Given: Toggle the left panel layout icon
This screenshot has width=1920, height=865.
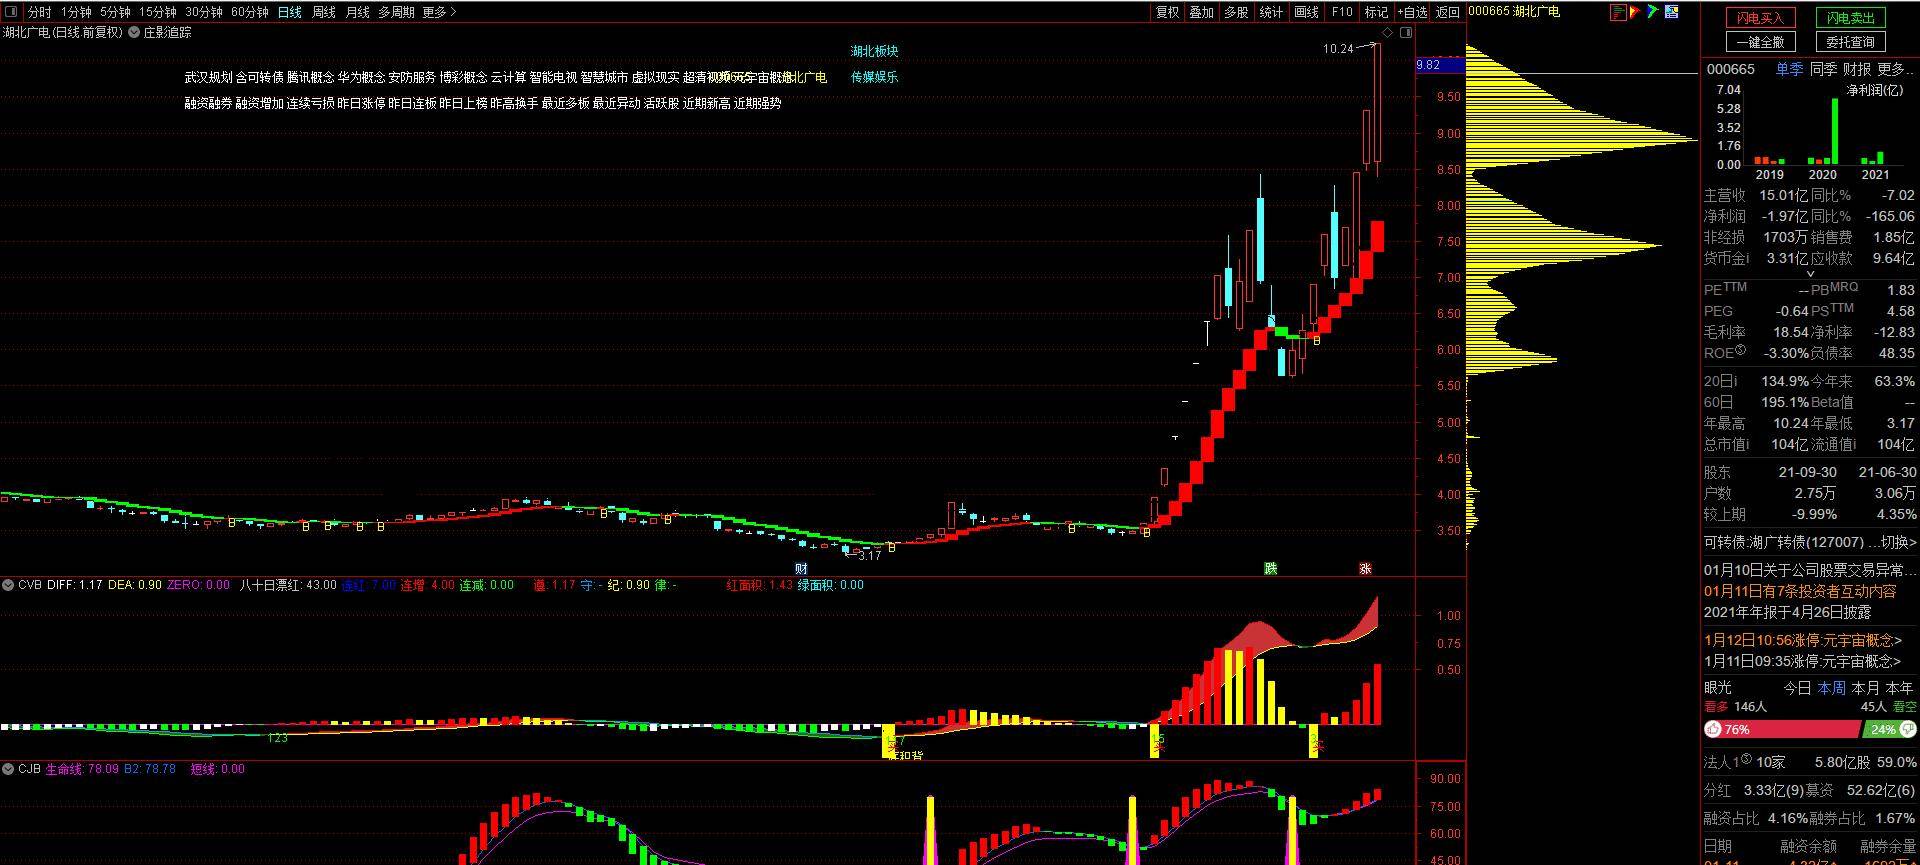Looking at the screenshot, I should [12, 12].
